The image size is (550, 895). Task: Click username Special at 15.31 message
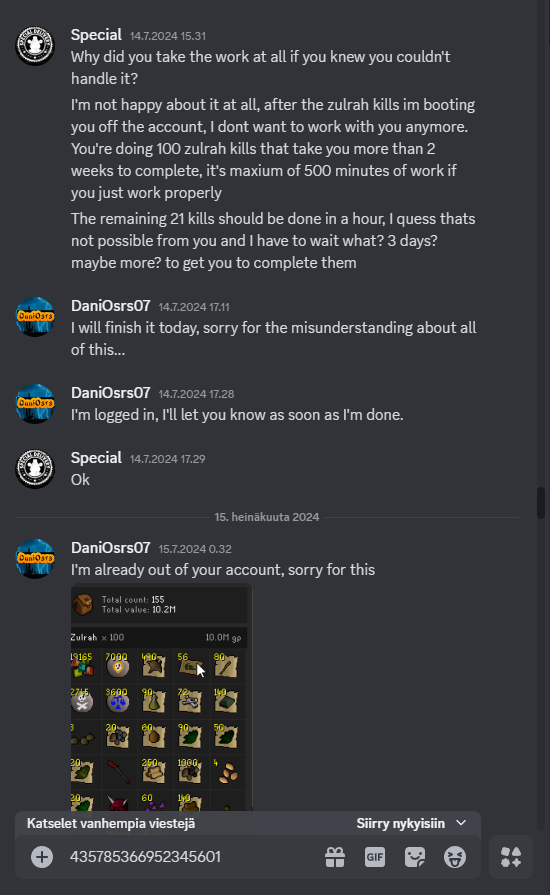(x=96, y=35)
